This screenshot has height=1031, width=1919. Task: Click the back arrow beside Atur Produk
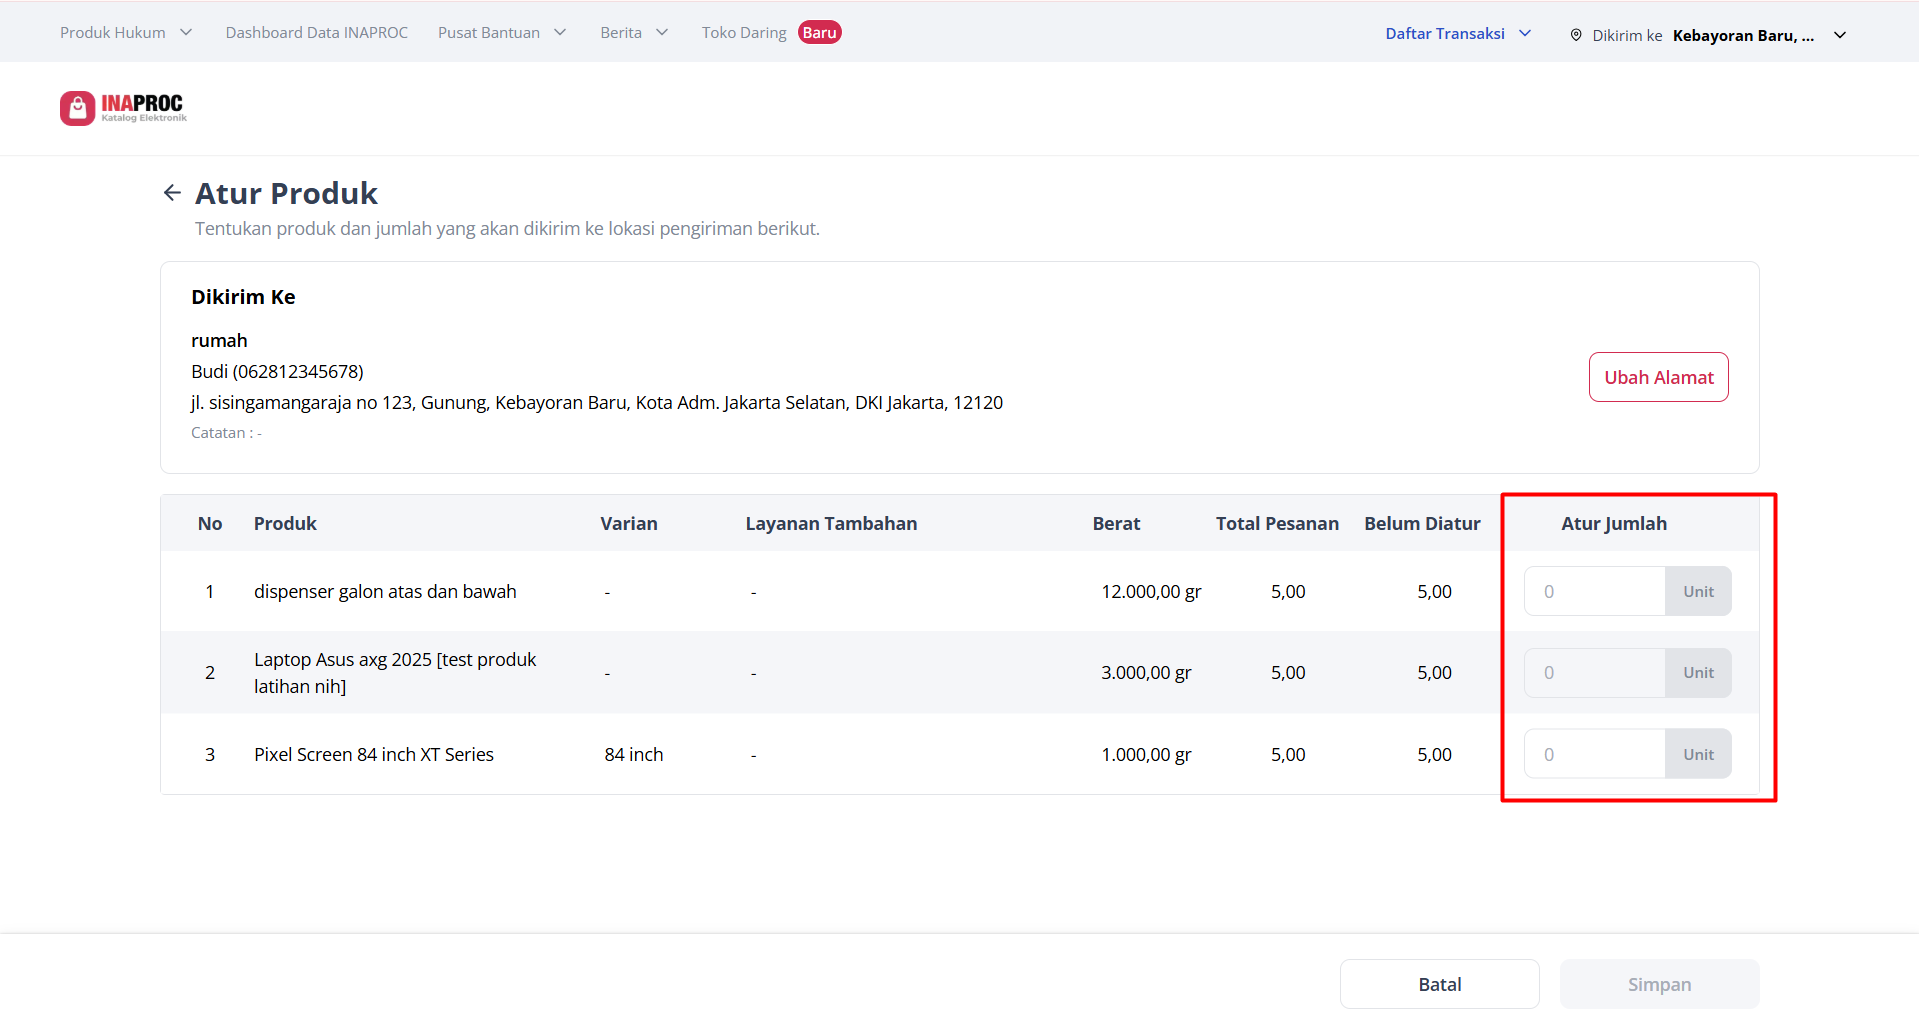point(172,193)
